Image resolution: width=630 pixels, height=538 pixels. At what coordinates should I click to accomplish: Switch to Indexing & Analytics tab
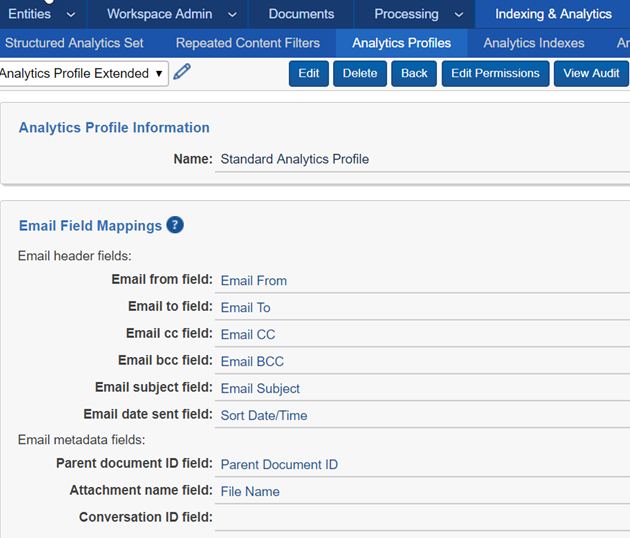click(553, 14)
